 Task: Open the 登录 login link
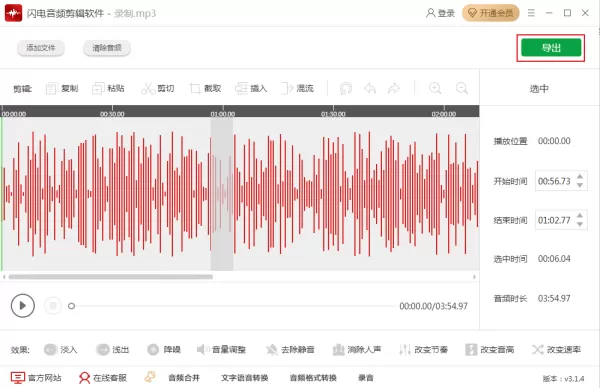tap(440, 13)
